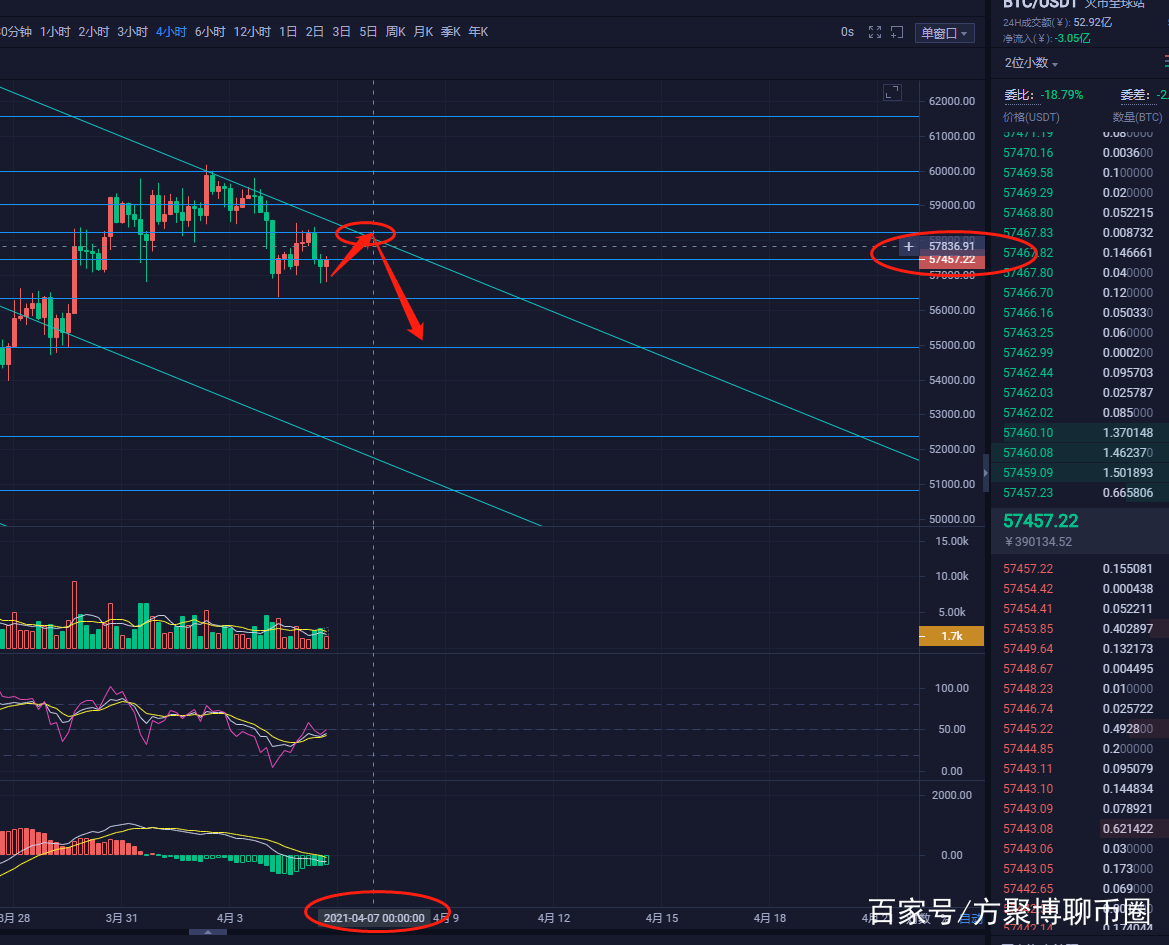The image size is (1169, 945).
Task: Expand the main chart pane icon
Action: 892,92
